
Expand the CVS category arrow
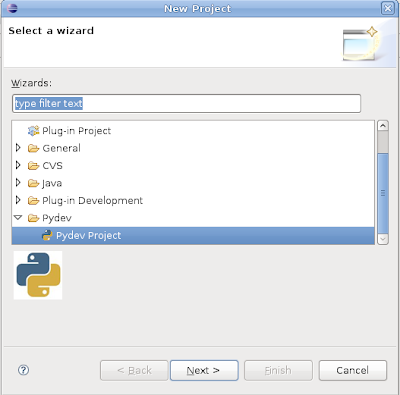(18, 165)
